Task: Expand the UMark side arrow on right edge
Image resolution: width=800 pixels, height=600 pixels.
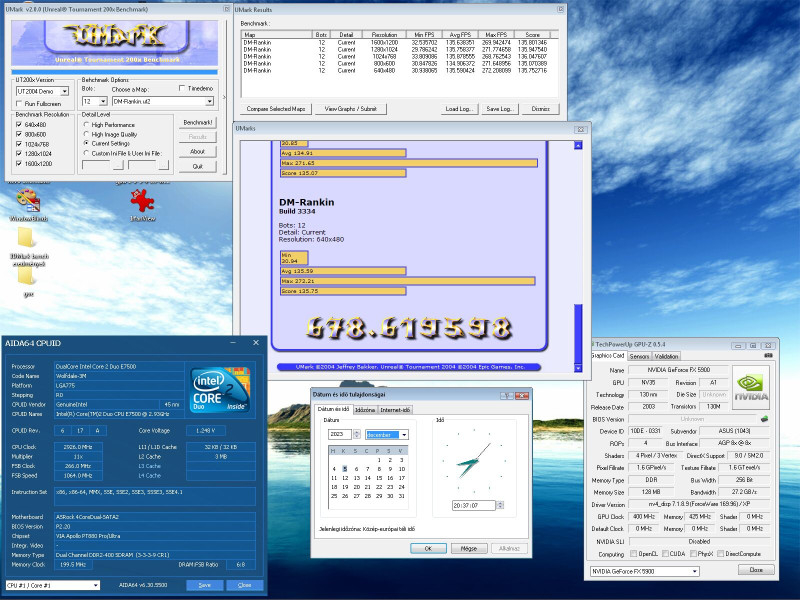Action: (x=224, y=97)
